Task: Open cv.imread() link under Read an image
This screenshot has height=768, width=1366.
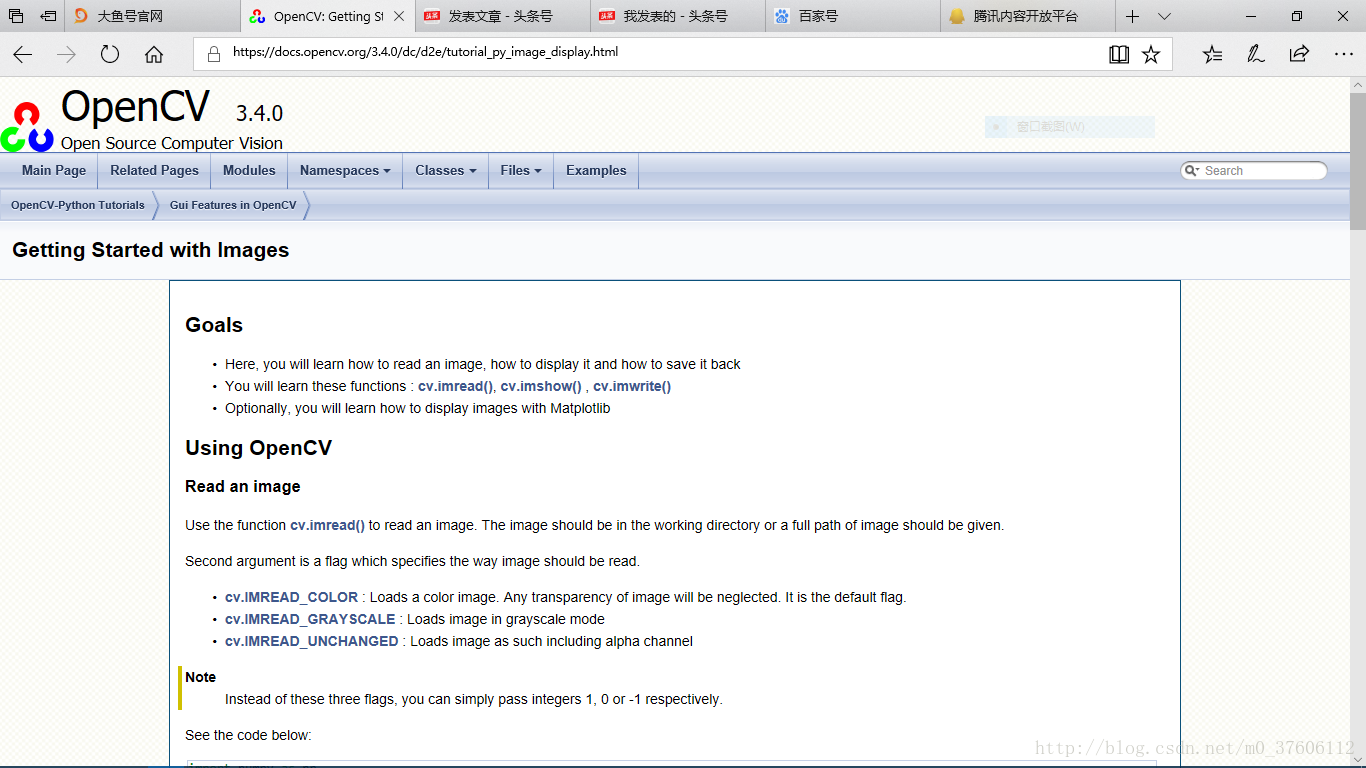Action: click(327, 525)
